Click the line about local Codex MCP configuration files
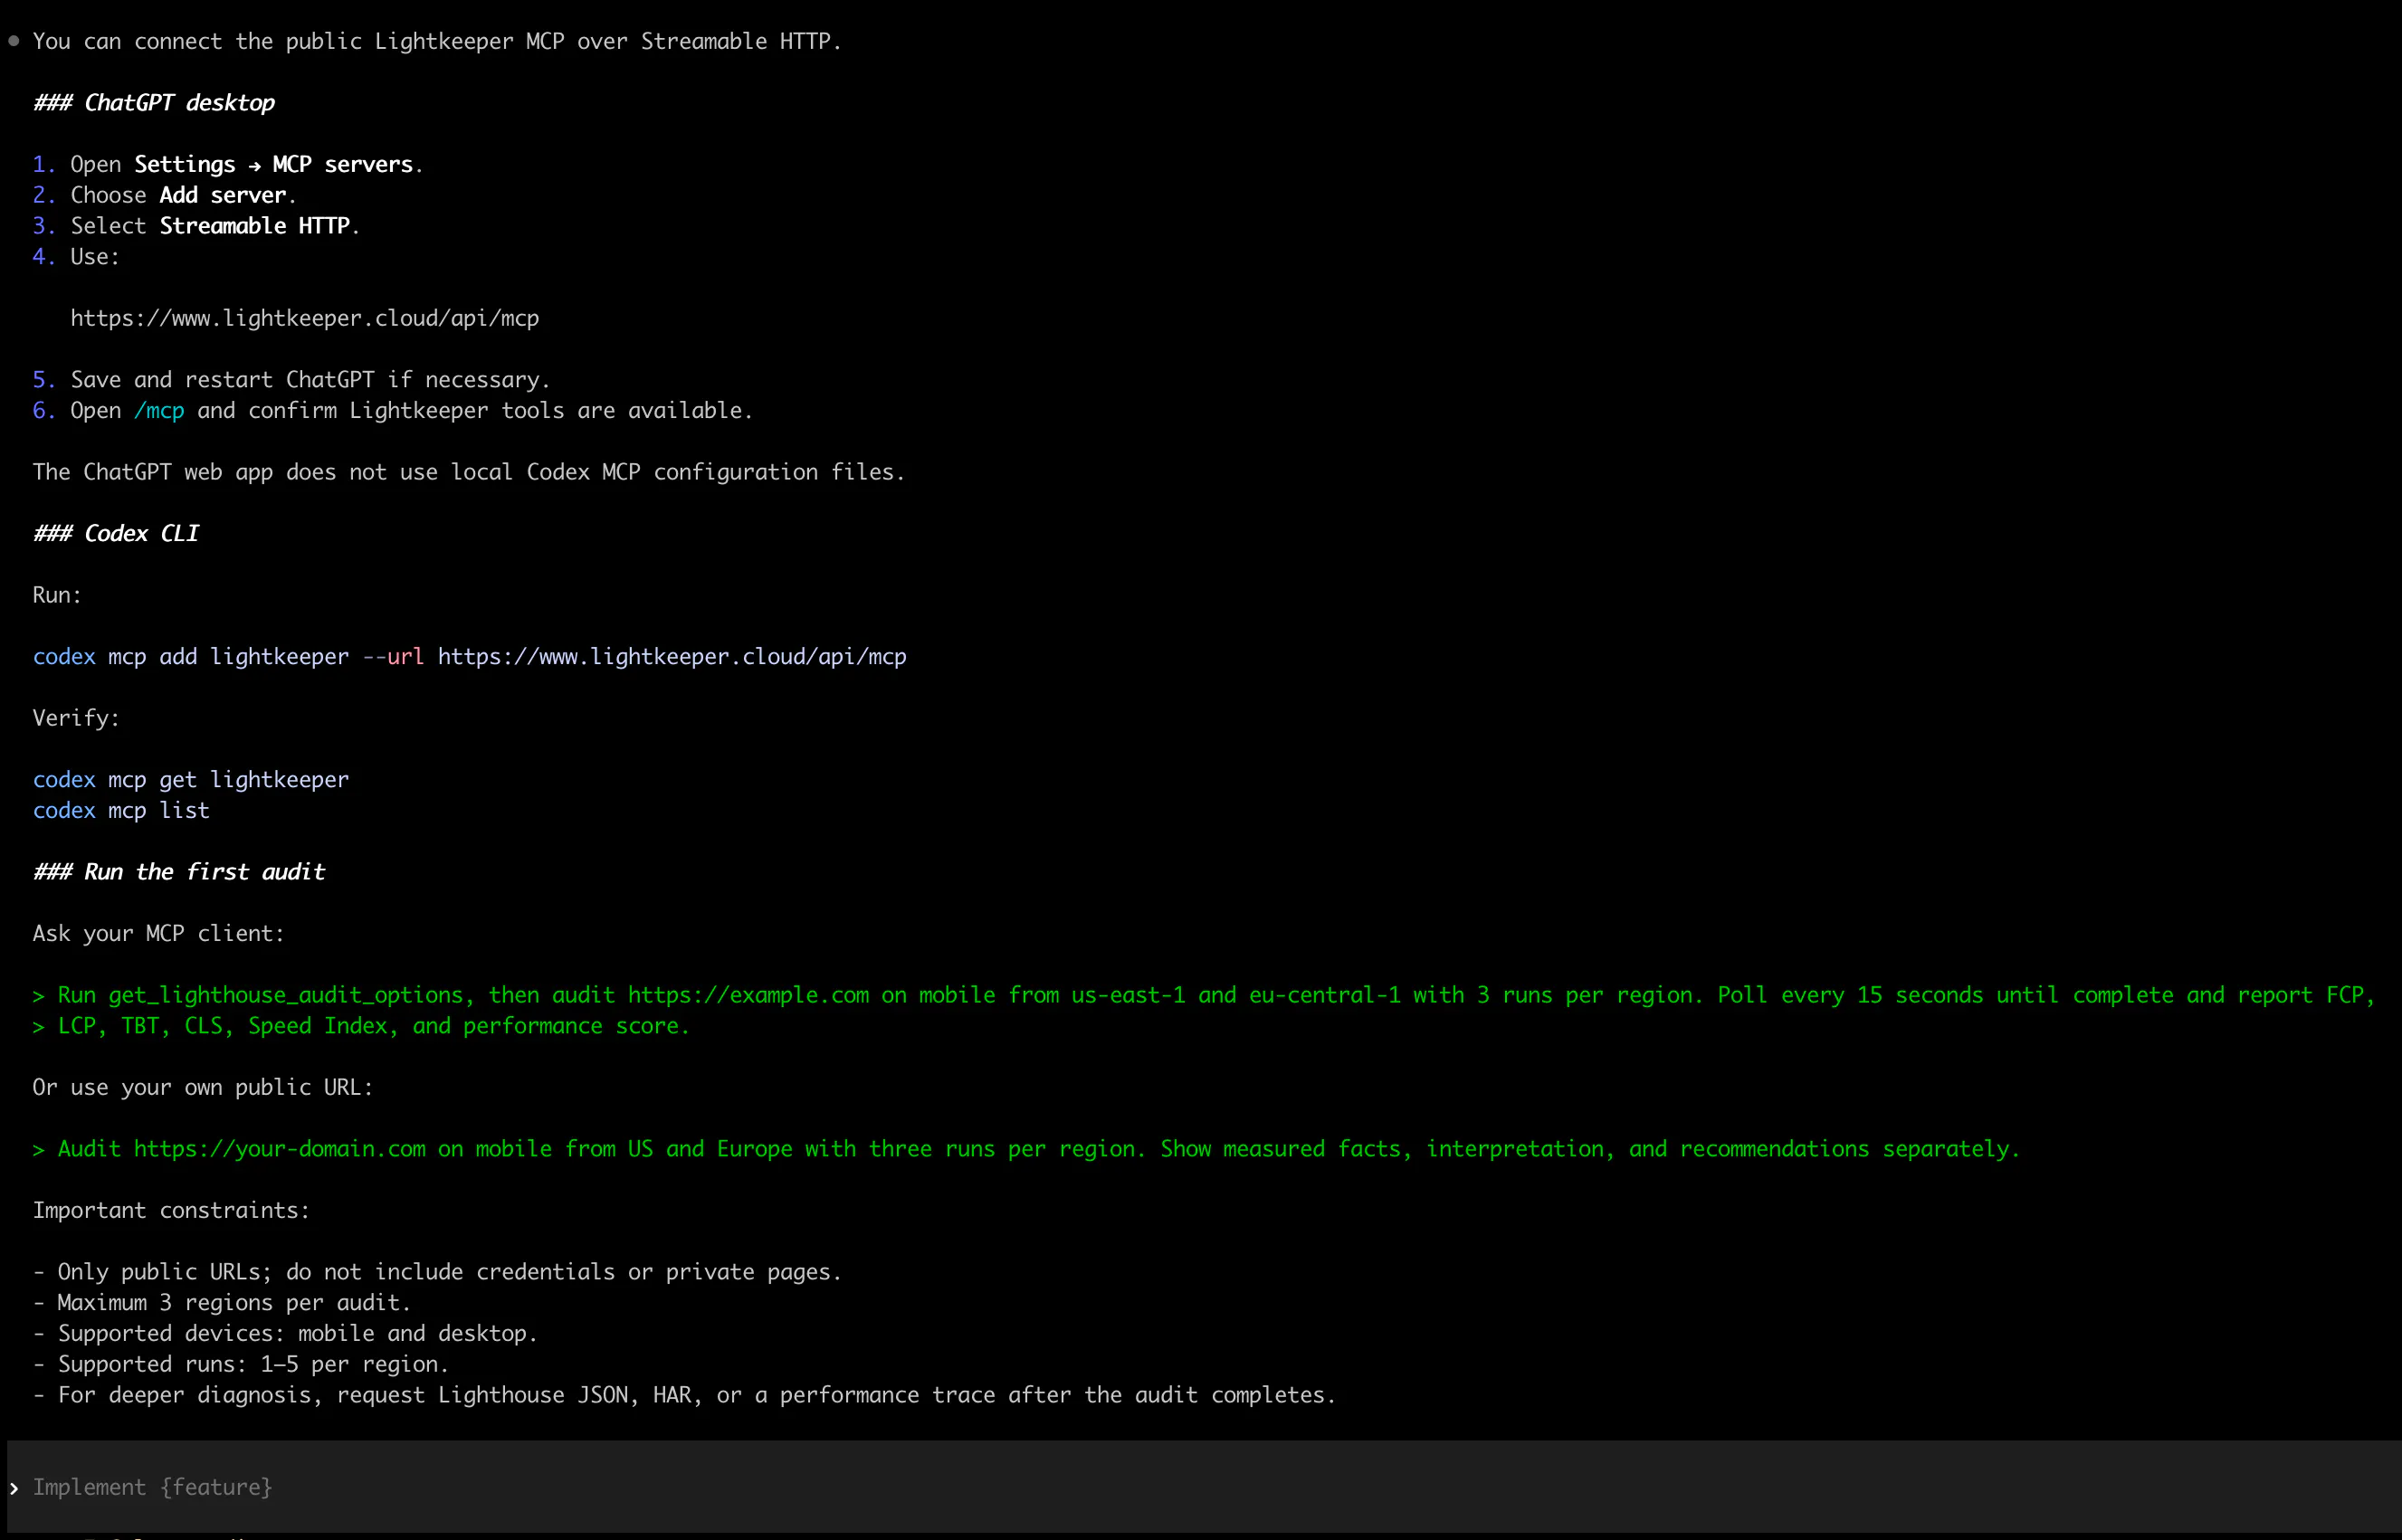The image size is (2402, 1540). [469, 472]
